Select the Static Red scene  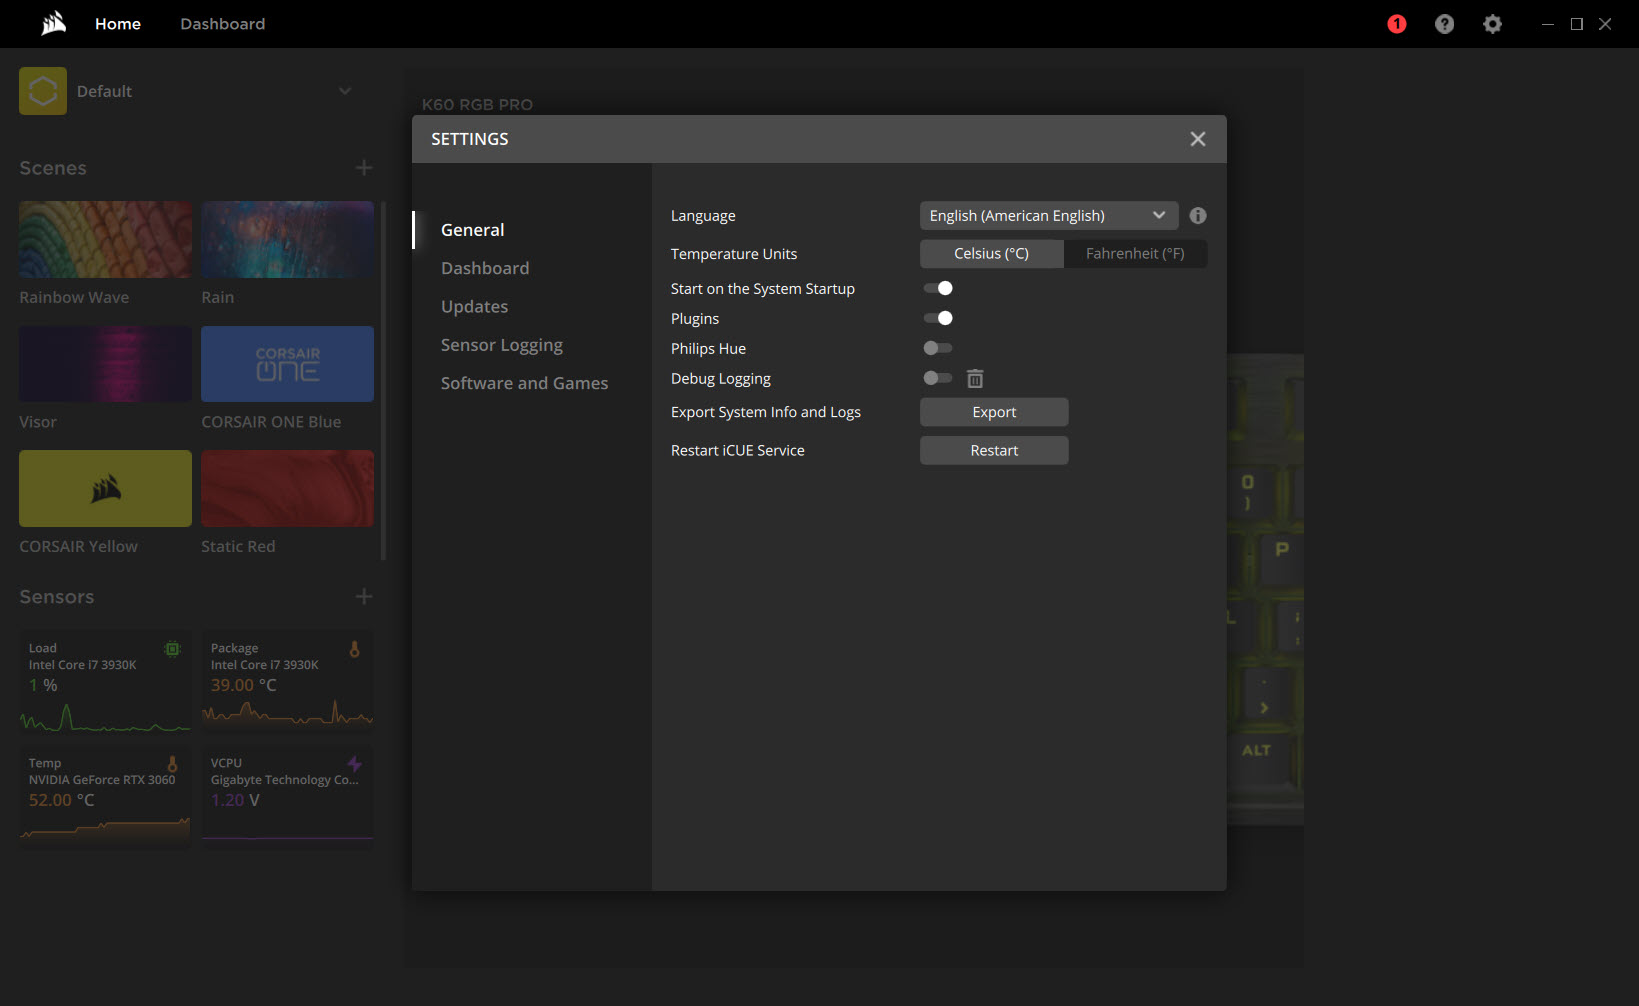click(x=287, y=488)
